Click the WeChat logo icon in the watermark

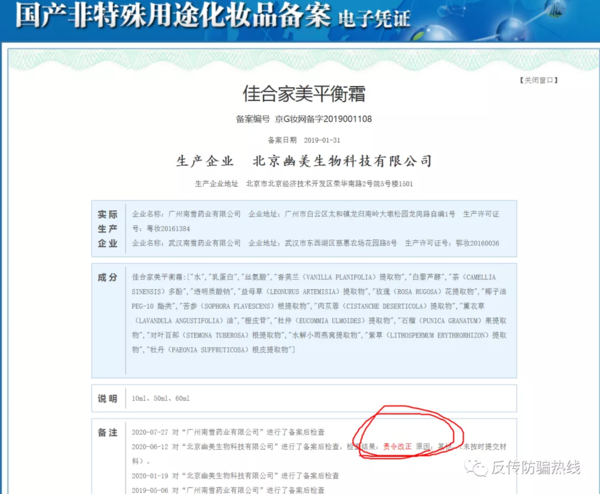pyautogui.click(x=471, y=470)
